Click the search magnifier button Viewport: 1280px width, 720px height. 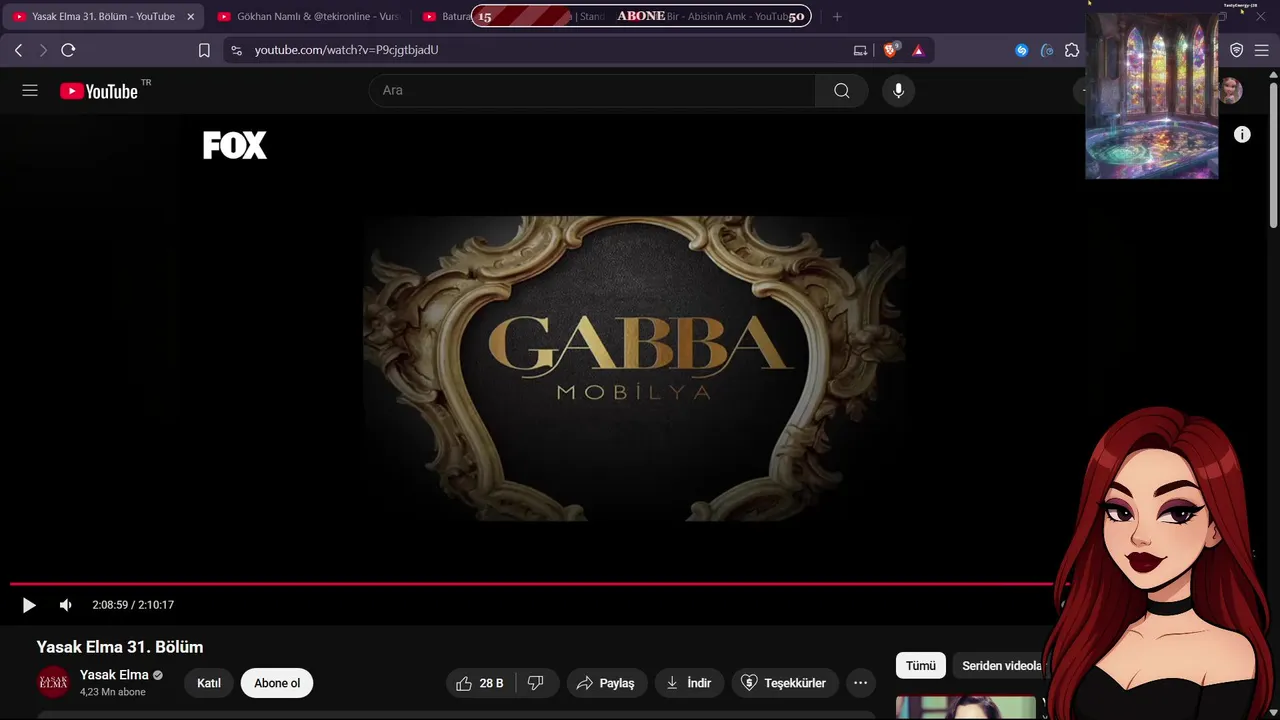pos(842,91)
